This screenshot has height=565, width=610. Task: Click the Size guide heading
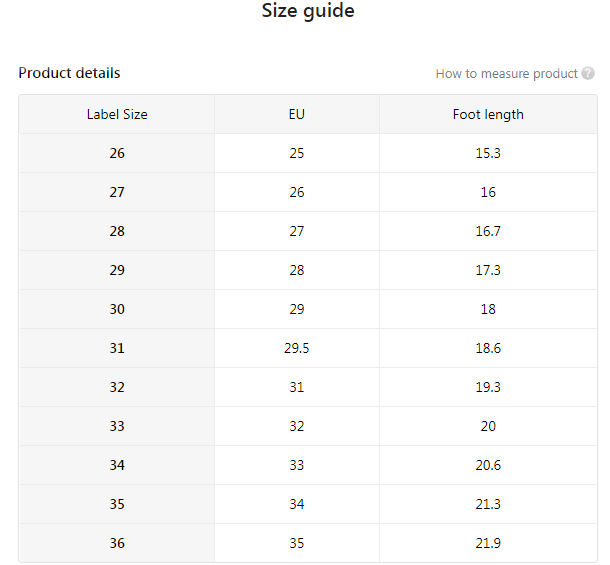[308, 12]
